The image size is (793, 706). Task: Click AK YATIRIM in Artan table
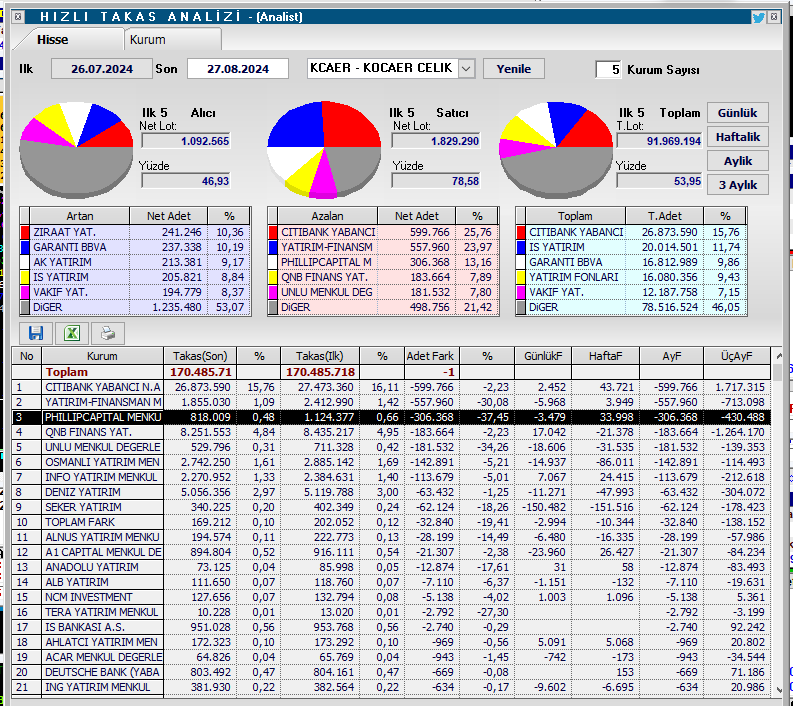pyautogui.click(x=62, y=262)
